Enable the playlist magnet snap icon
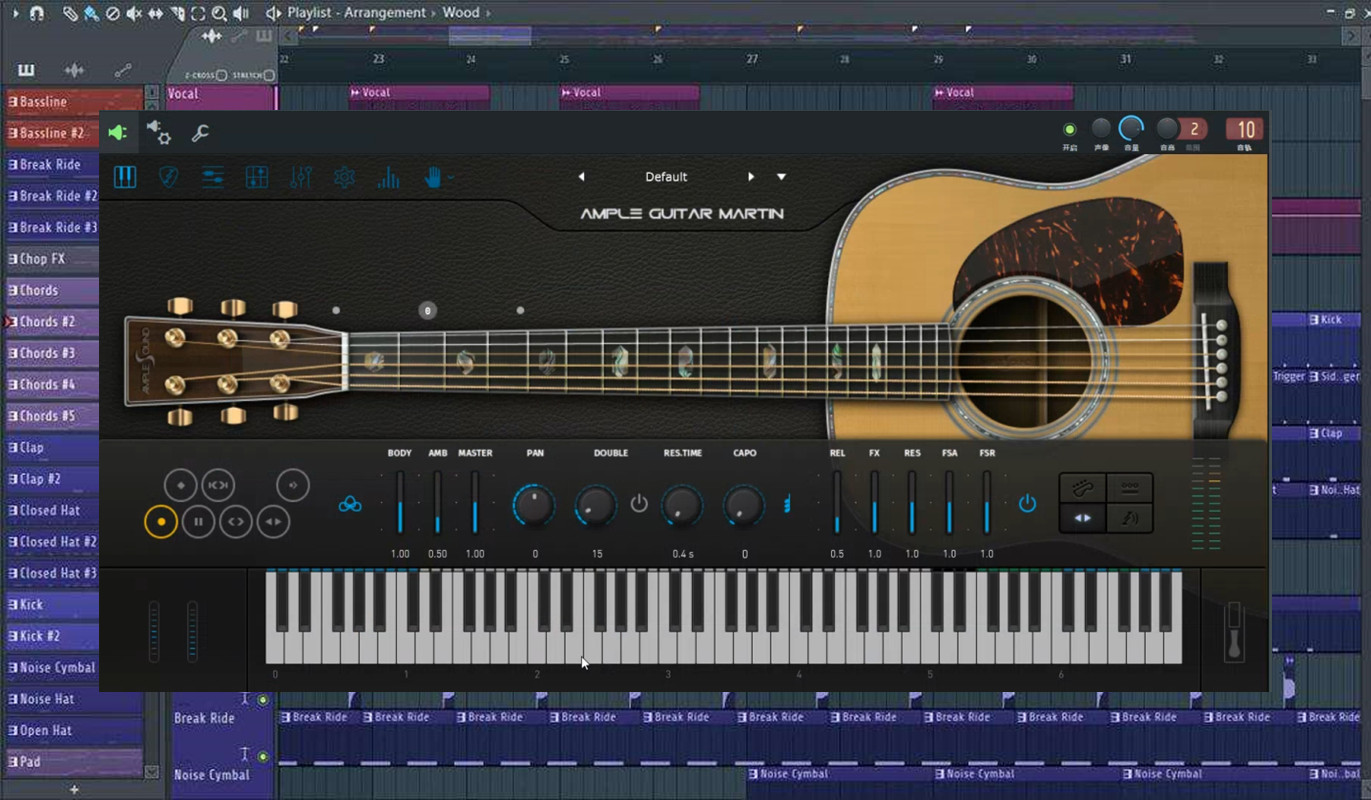The width and height of the screenshot is (1371, 800). point(37,13)
